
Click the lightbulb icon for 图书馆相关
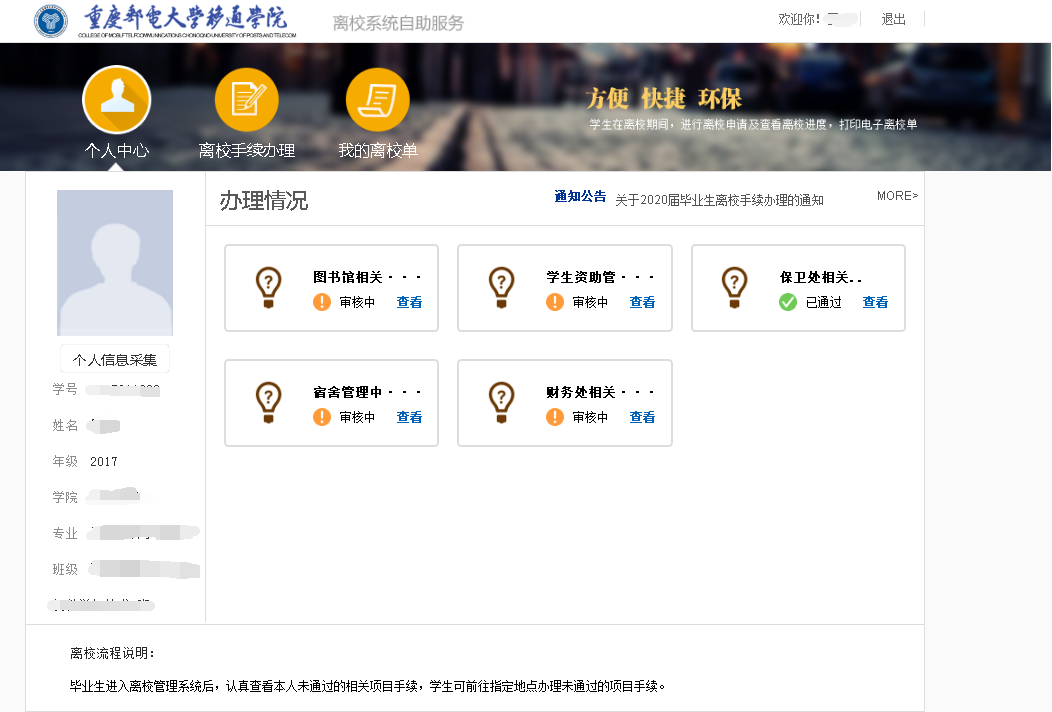268,287
